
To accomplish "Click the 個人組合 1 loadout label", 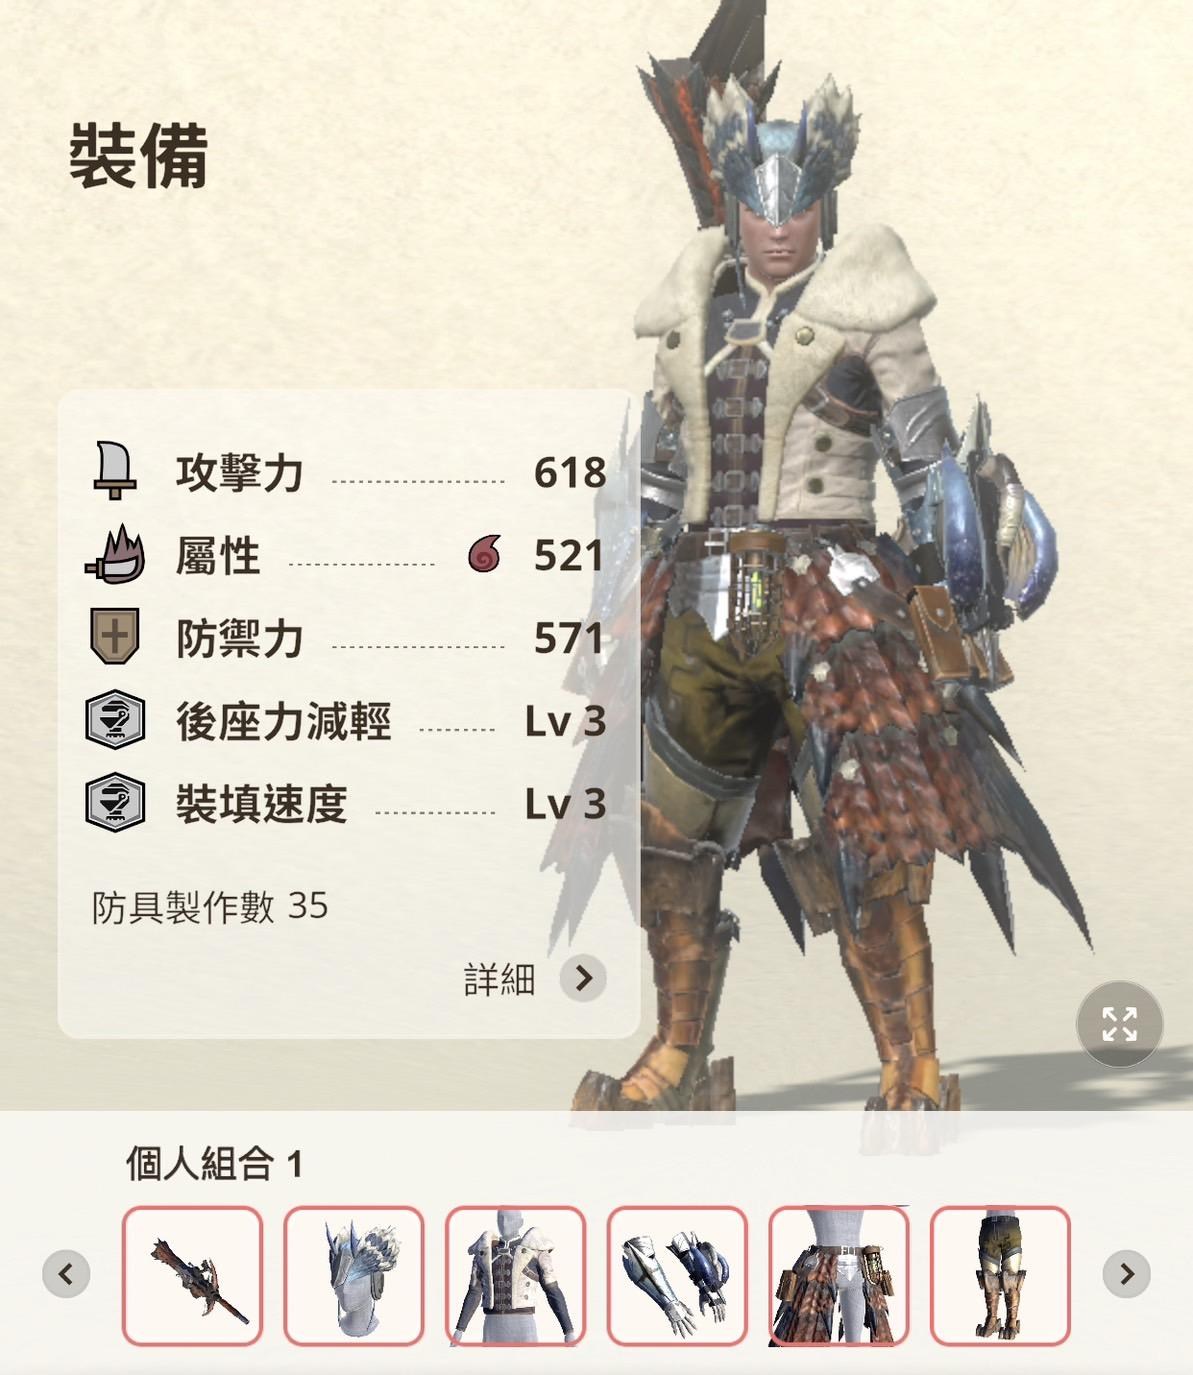I will click(x=214, y=1163).
